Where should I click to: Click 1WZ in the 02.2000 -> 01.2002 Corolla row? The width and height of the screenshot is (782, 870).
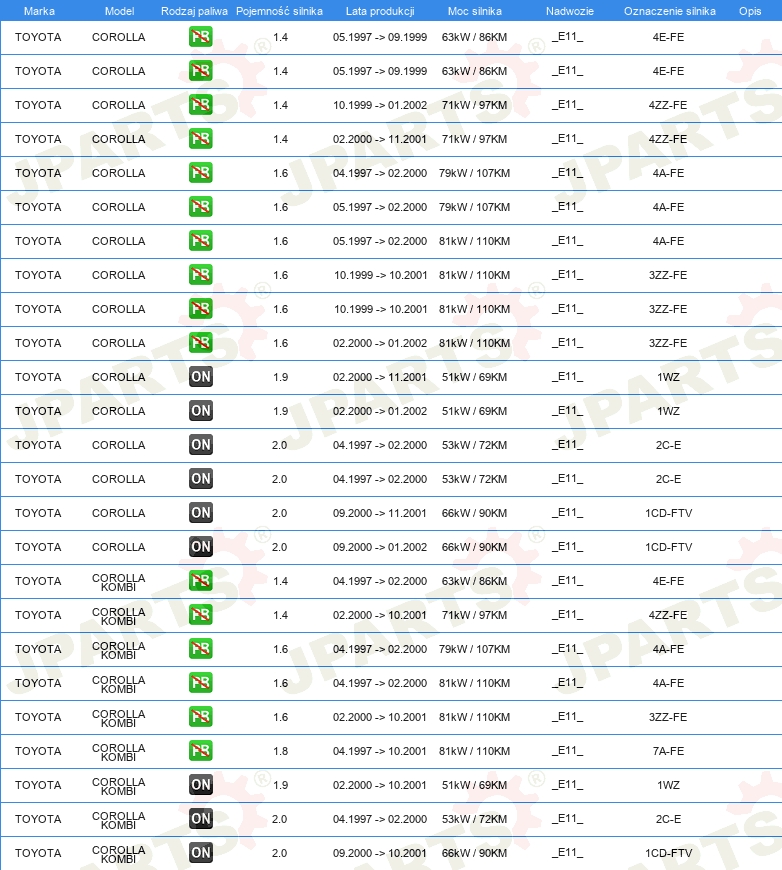[668, 411]
